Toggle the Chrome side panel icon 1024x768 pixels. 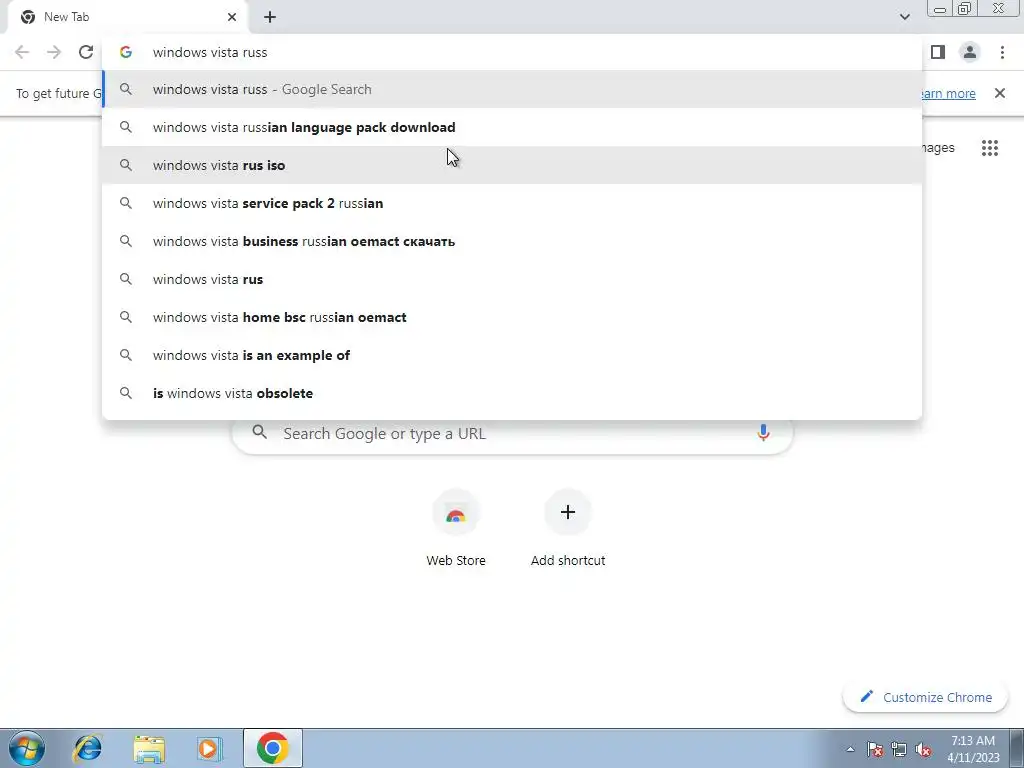[x=938, y=52]
